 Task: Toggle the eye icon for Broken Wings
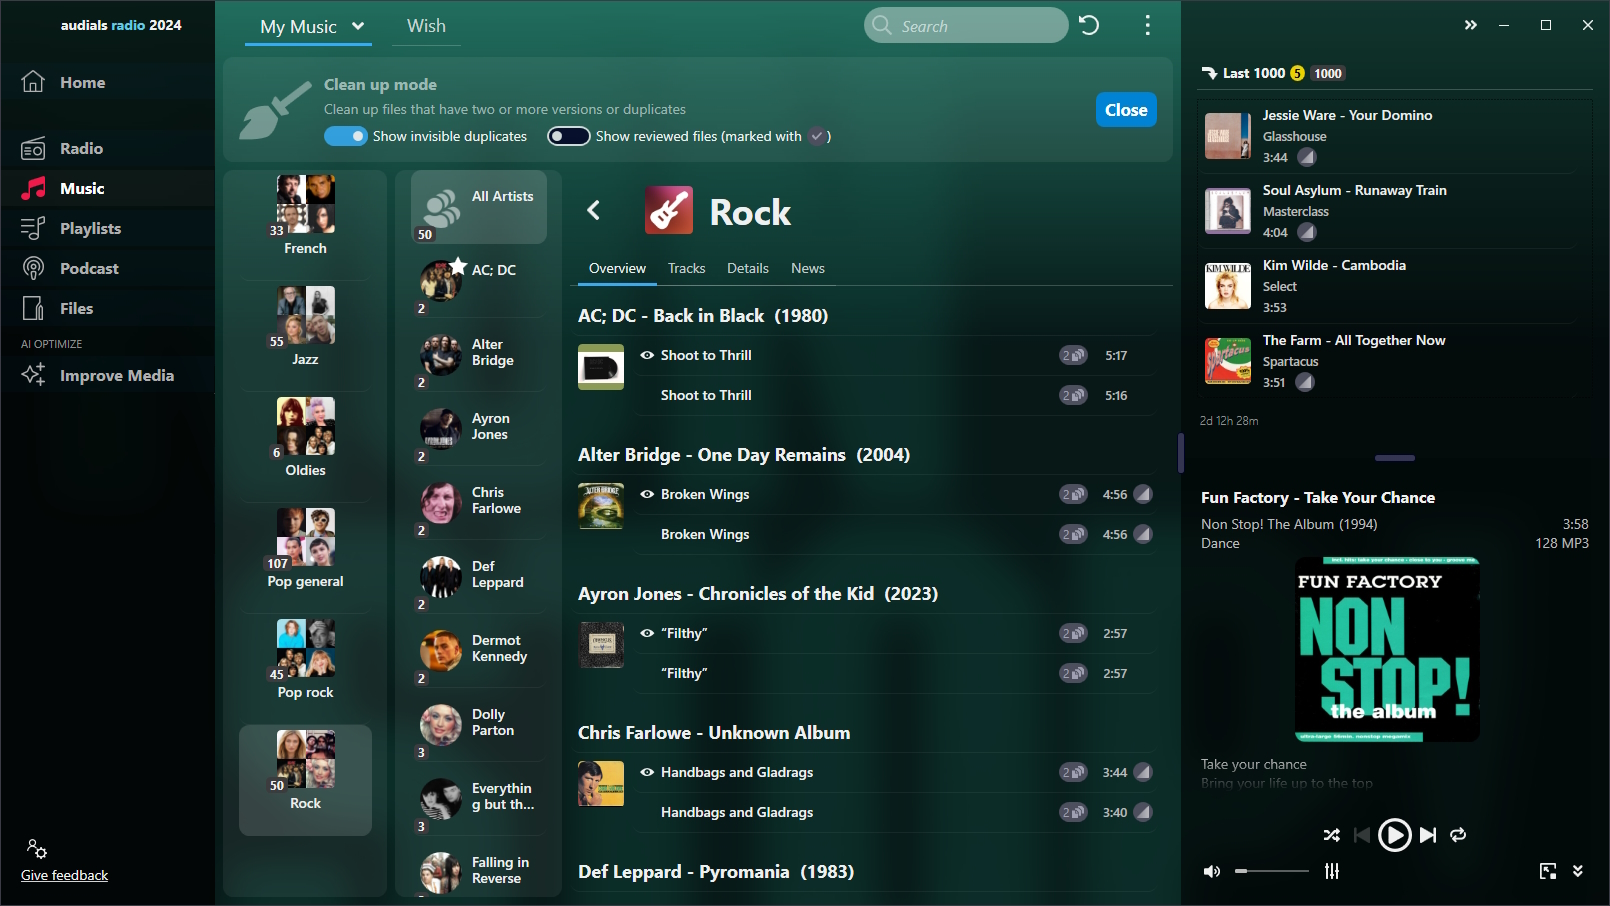[647, 494]
